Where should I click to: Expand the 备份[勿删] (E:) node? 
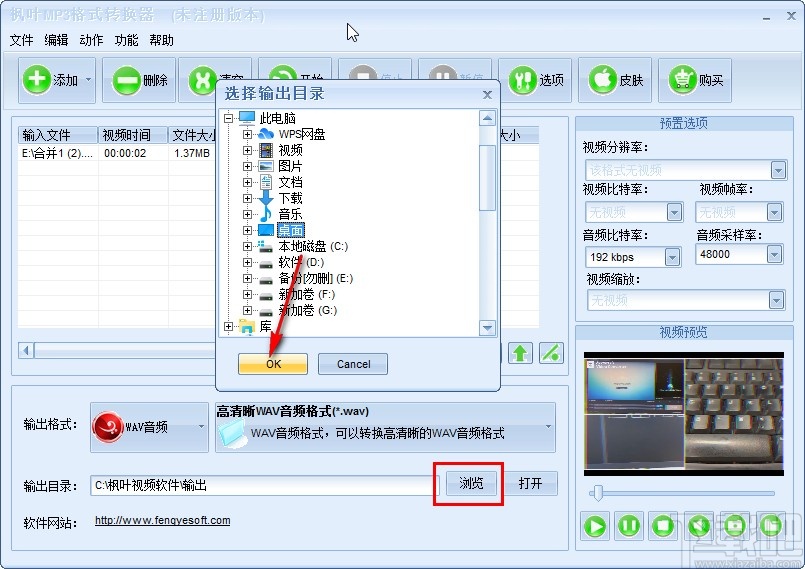(247, 278)
